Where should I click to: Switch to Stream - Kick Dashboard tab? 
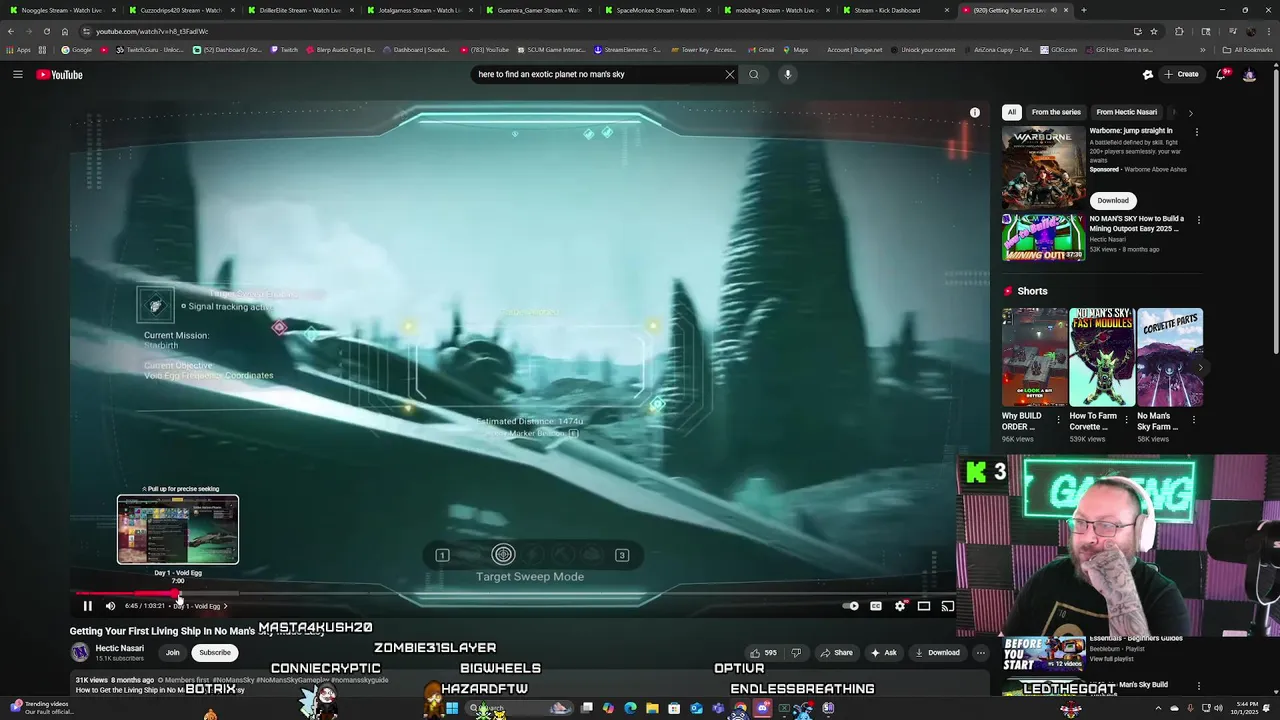[895, 10]
